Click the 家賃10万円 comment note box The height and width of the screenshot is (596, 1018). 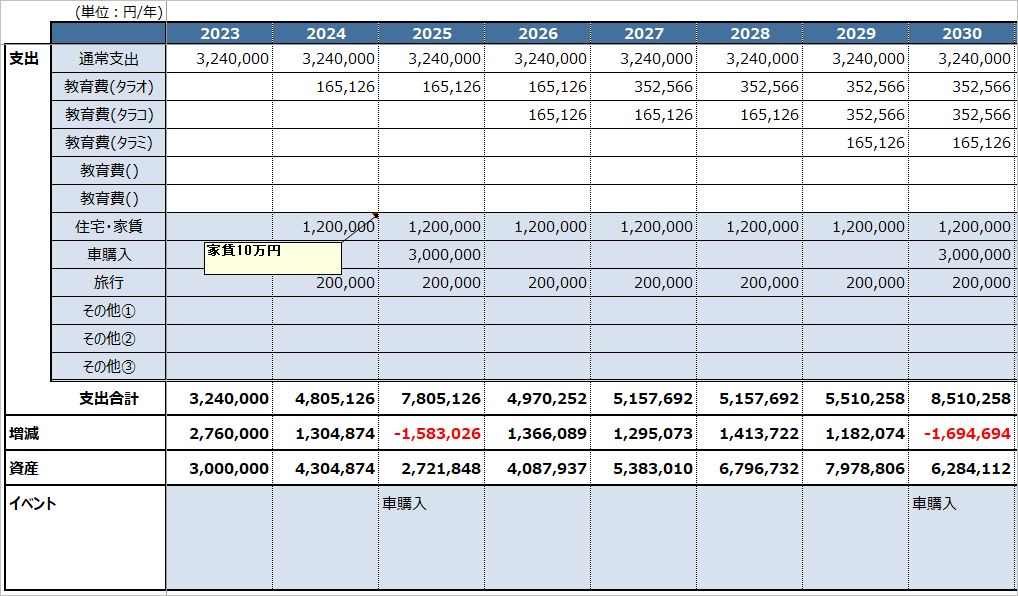coord(273,258)
